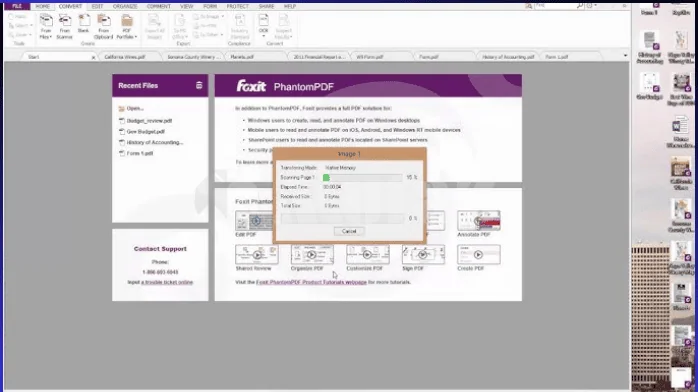Clear the Recent Files list icon

click(199, 85)
